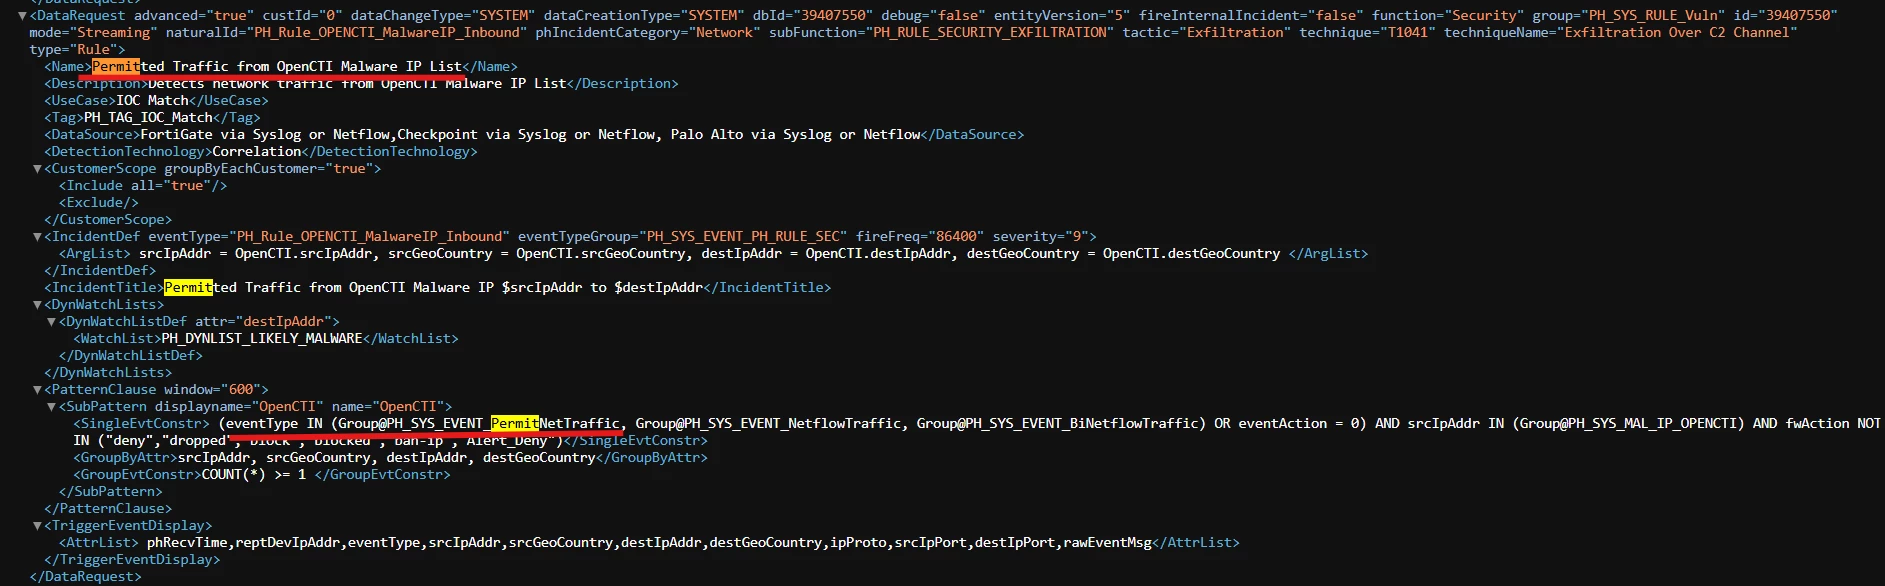This screenshot has width=1885, height=586.
Task: Click the Description text 'Detects network traffic from OpenCTI'
Action: 292,84
